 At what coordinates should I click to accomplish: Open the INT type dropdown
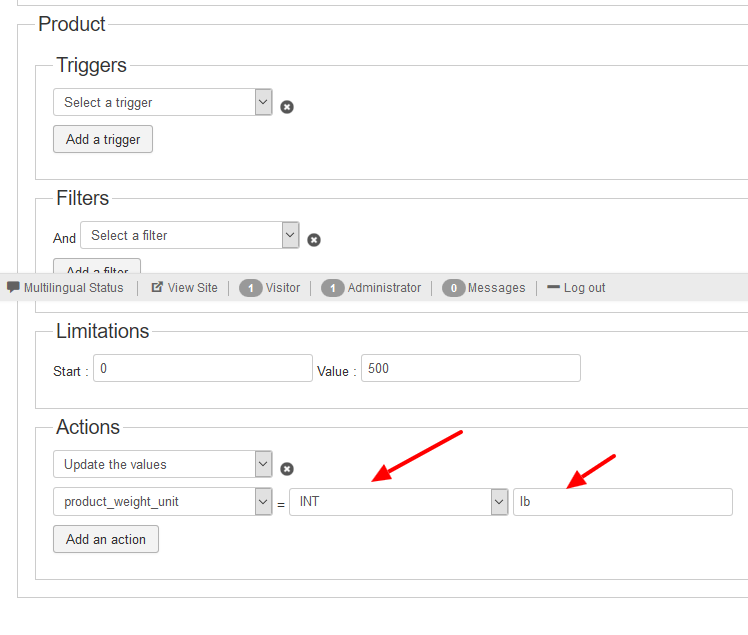click(x=399, y=502)
